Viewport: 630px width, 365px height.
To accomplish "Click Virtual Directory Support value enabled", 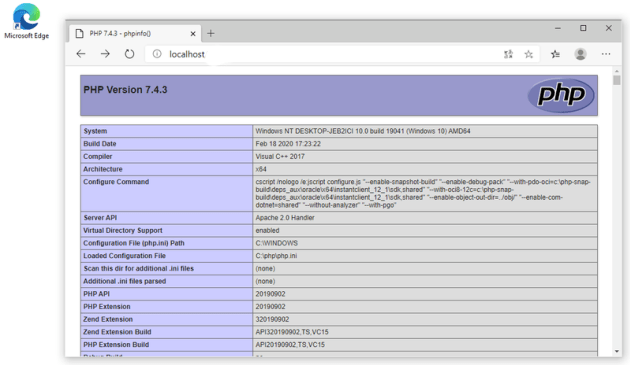I will pos(267,231).
